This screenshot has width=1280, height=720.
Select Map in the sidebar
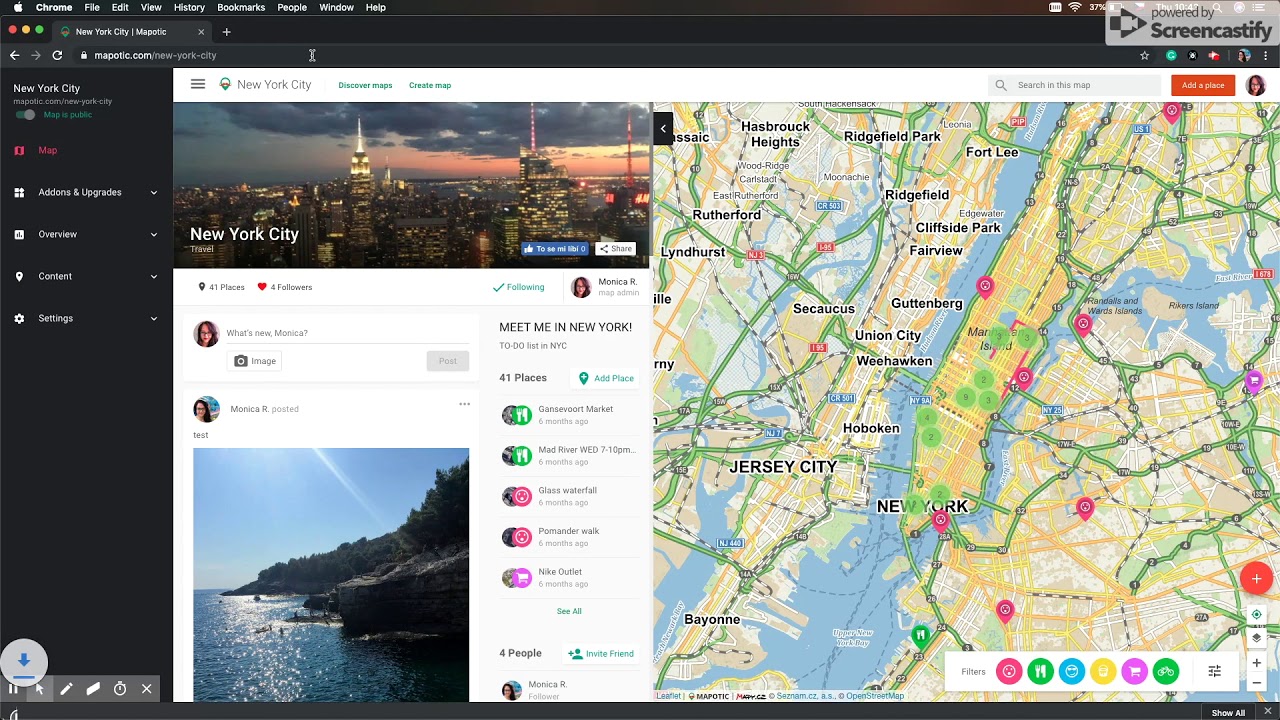click(x=47, y=150)
